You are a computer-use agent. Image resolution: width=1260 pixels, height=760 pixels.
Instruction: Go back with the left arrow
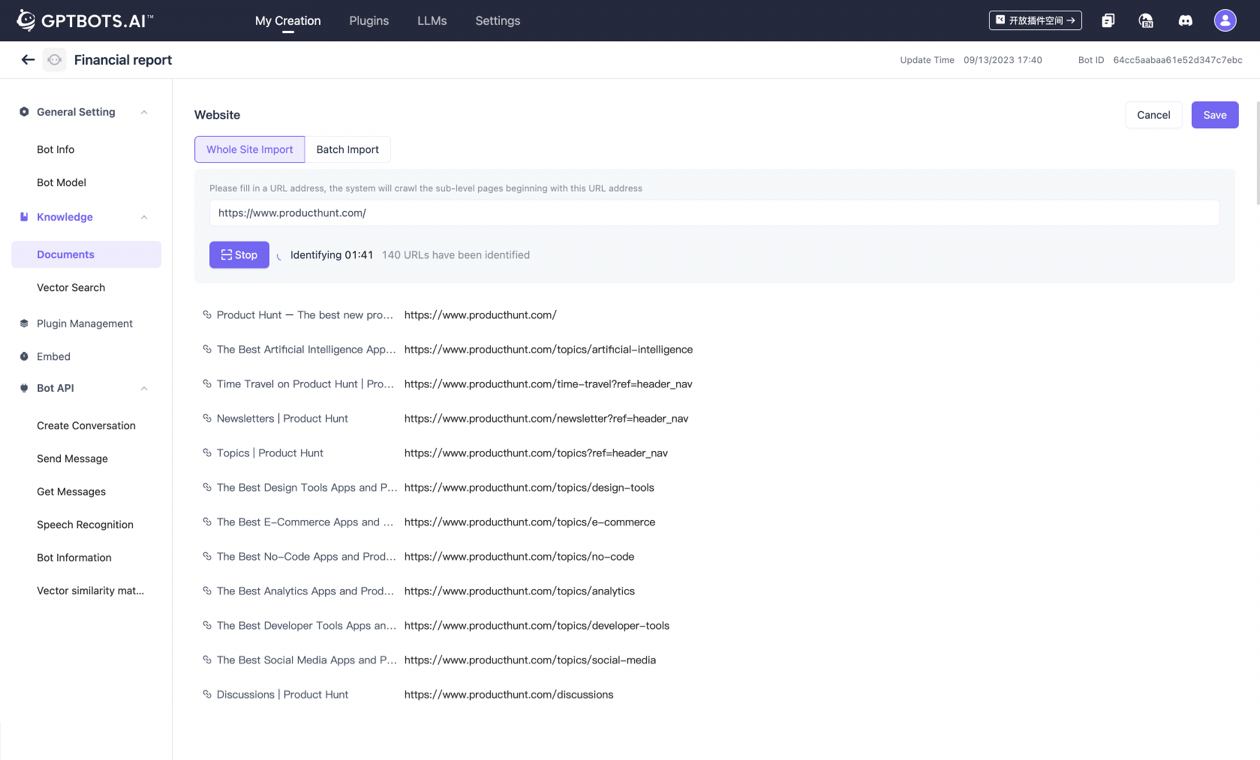click(x=28, y=60)
